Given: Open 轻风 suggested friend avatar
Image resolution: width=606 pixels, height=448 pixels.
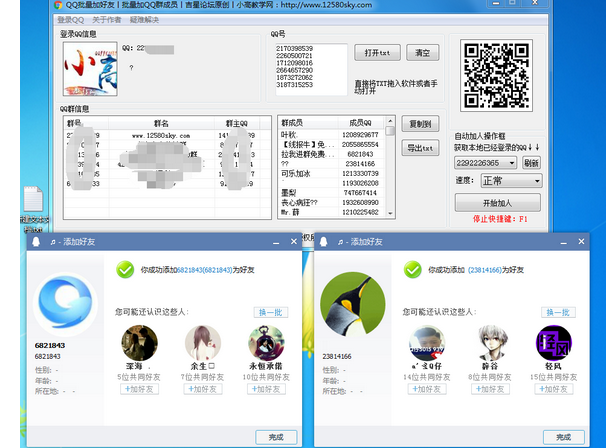Looking at the screenshot, I should pyautogui.click(x=553, y=343).
